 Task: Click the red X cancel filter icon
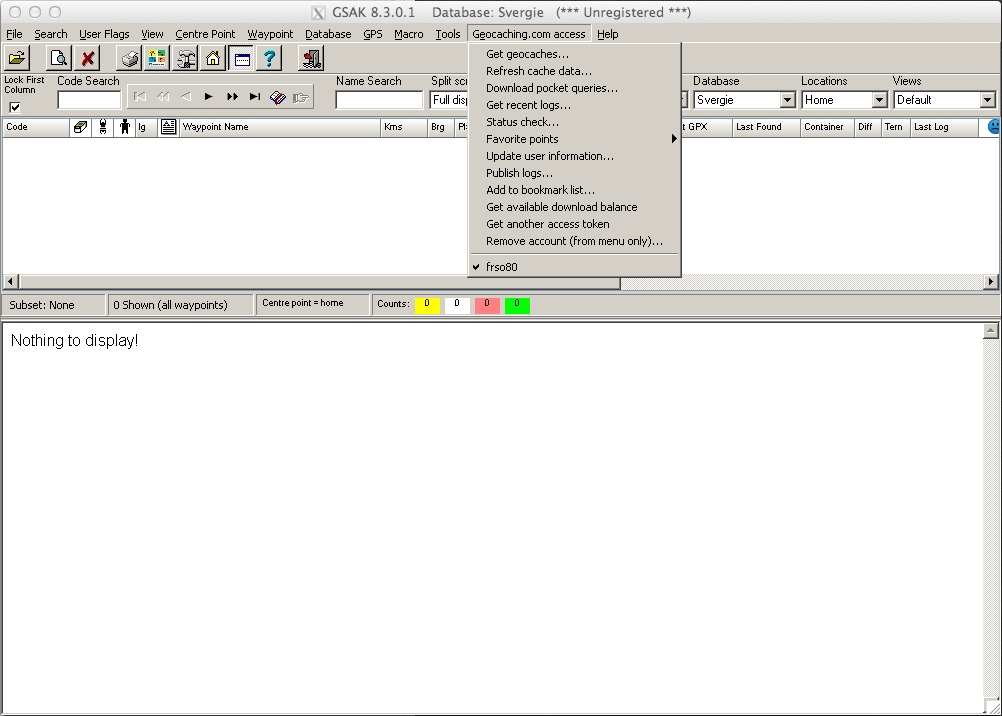88,59
